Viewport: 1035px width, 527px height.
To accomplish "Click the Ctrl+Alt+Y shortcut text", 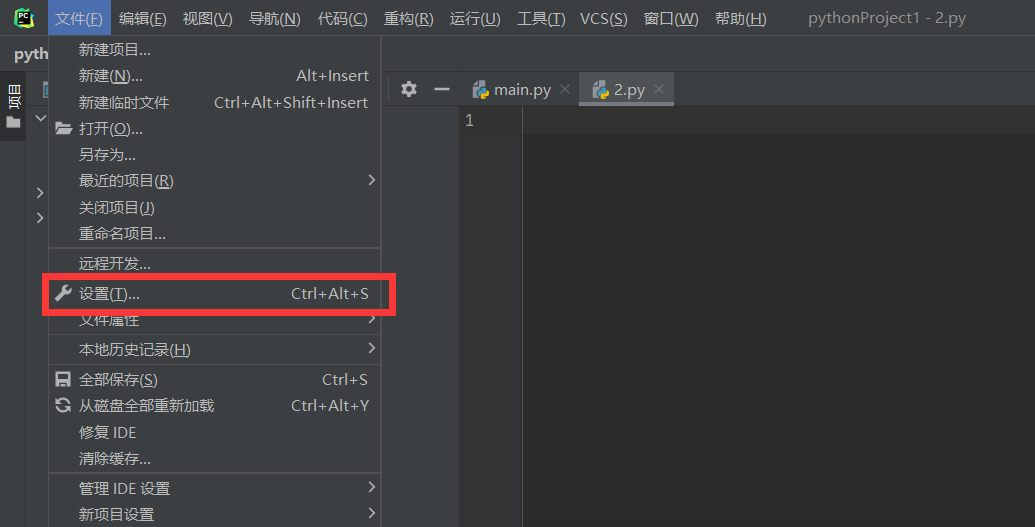I will pos(330,405).
